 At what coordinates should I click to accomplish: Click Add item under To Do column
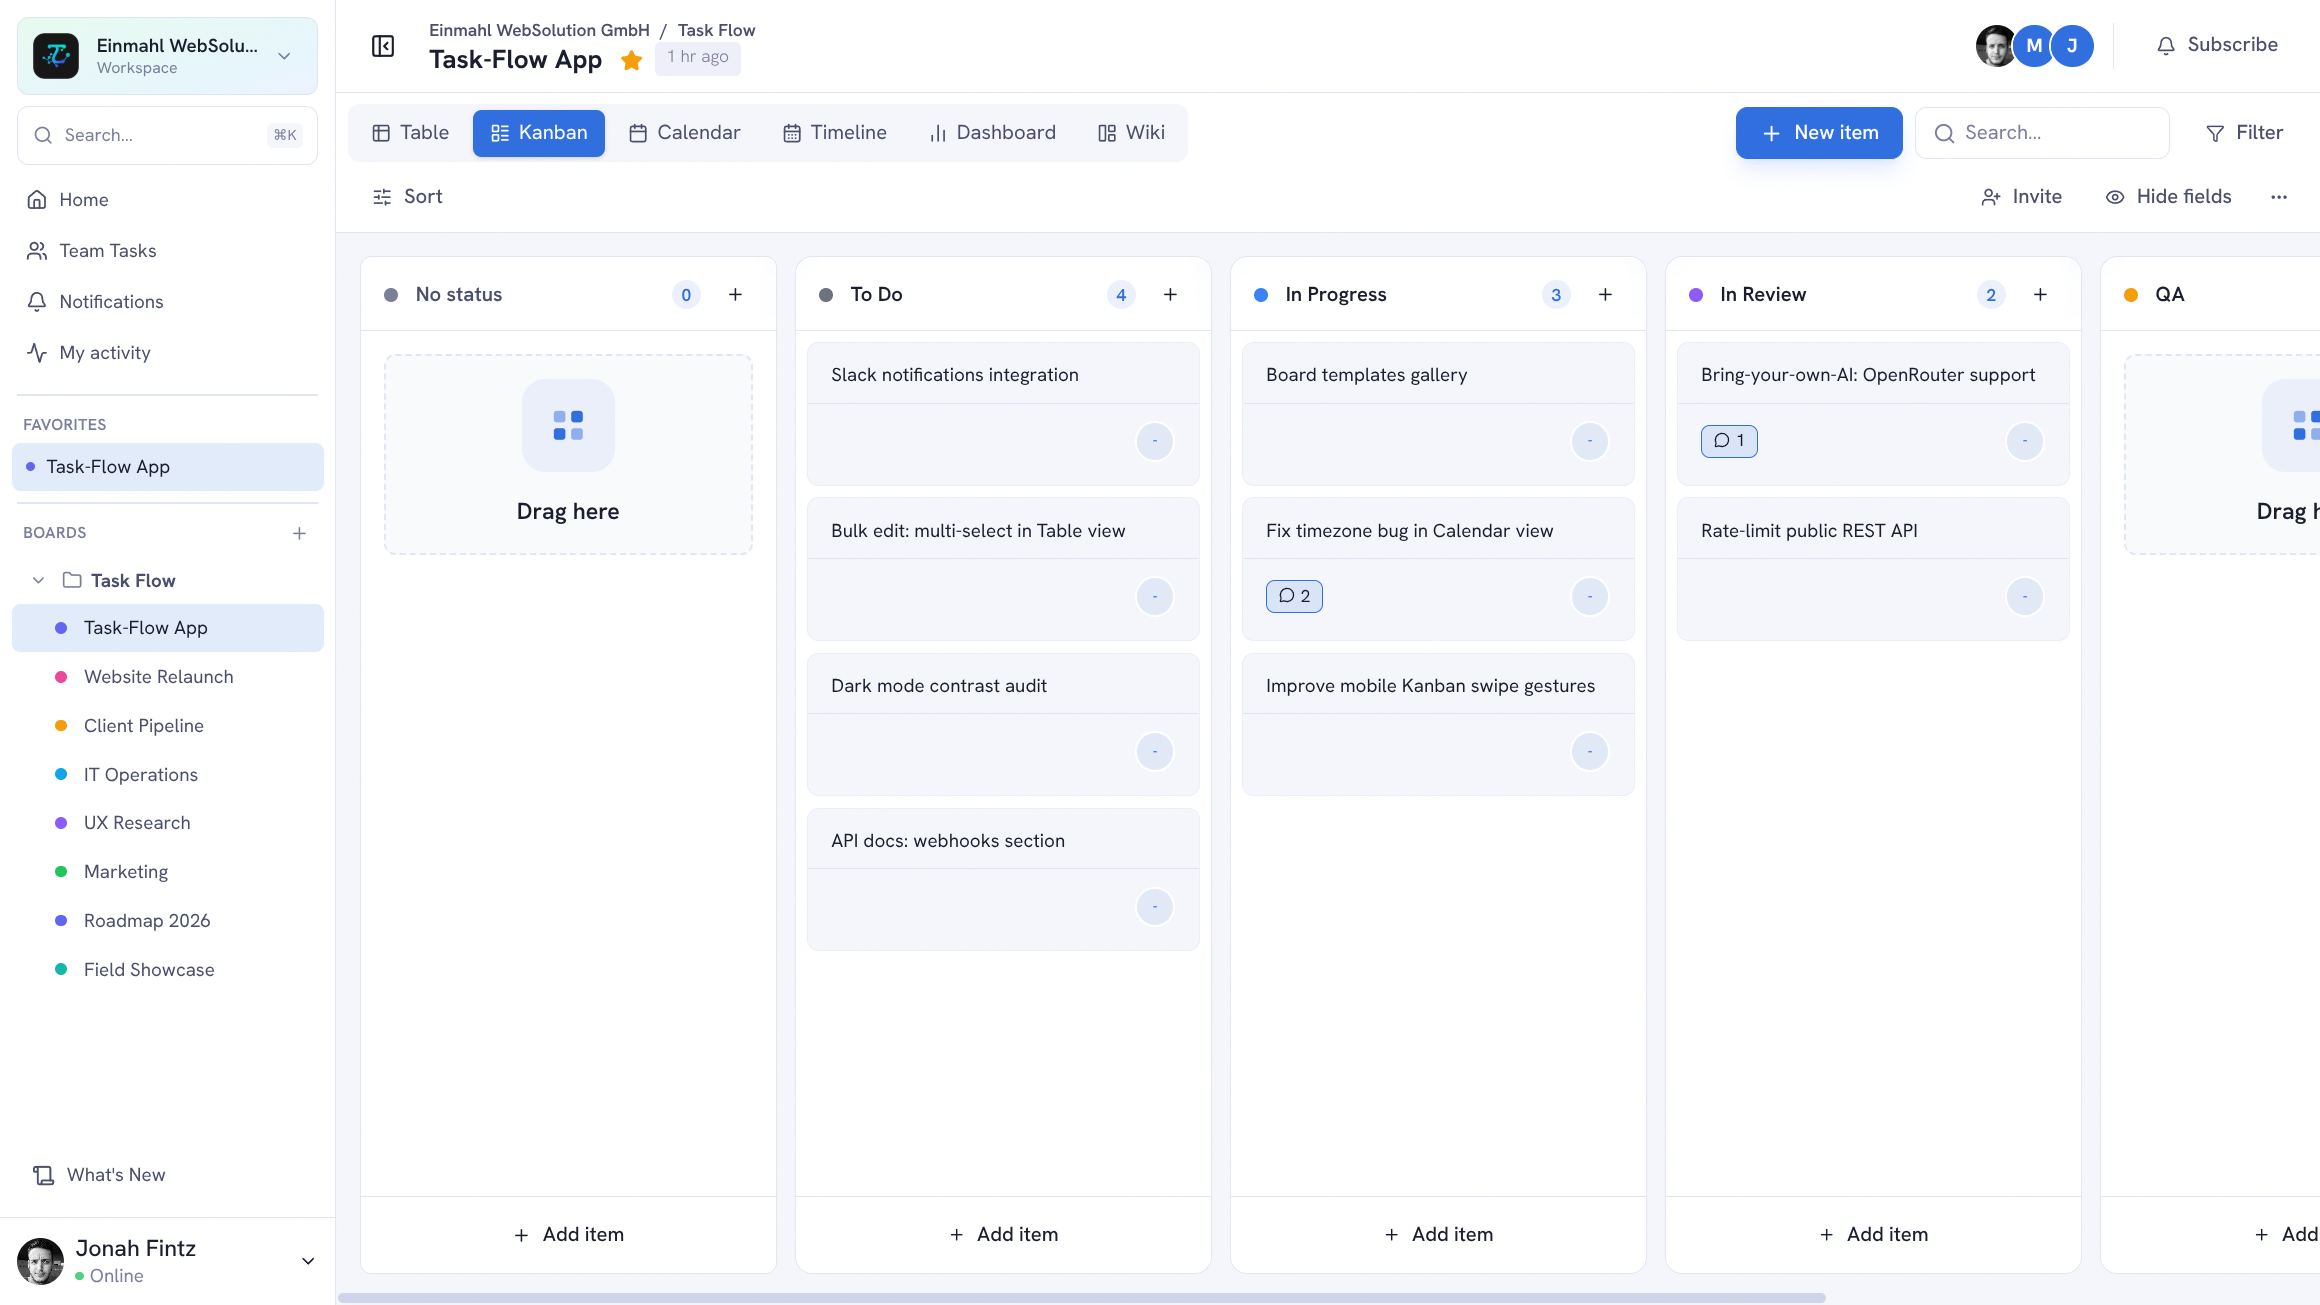tap(1003, 1235)
